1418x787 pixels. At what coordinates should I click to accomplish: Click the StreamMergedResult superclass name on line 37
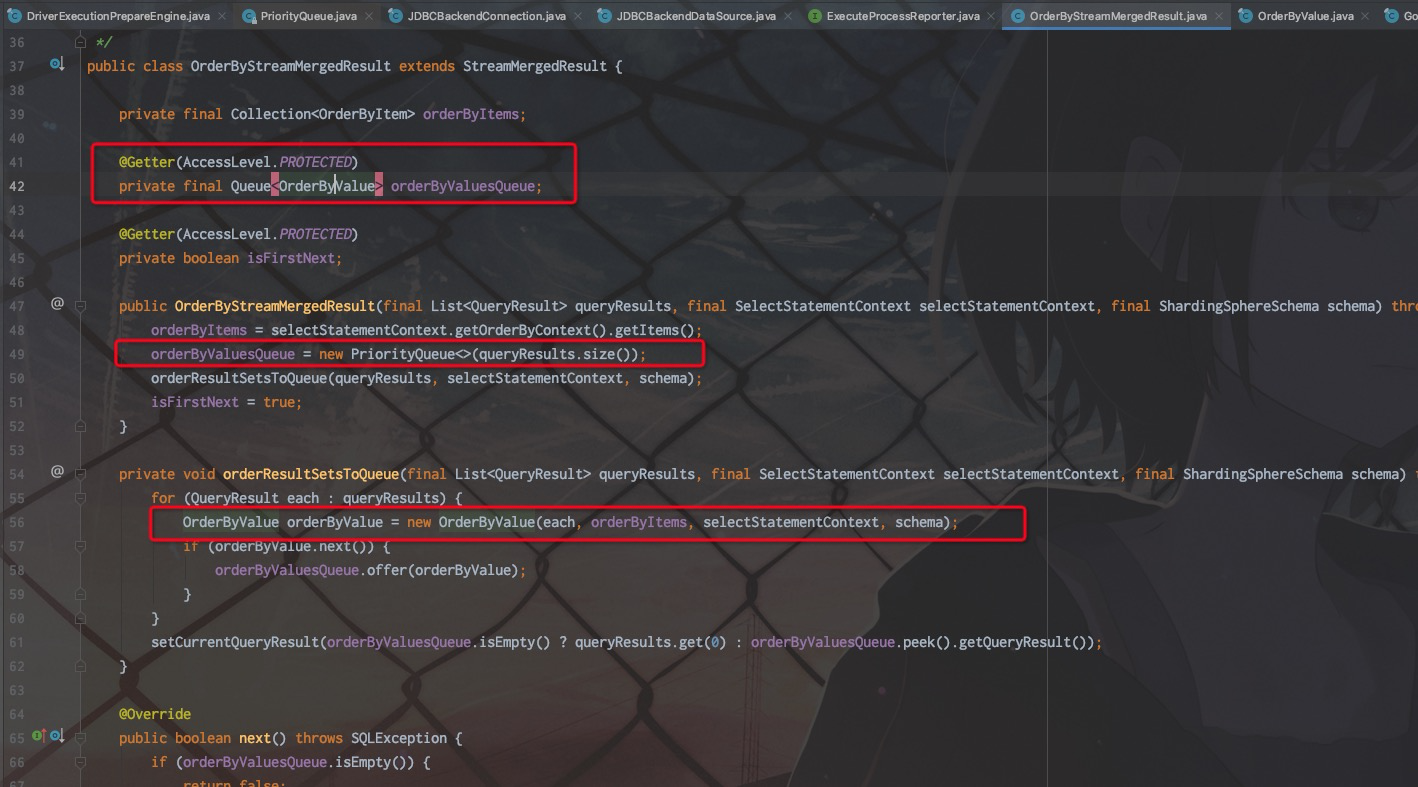pyautogui.click(x=535, y=66)
